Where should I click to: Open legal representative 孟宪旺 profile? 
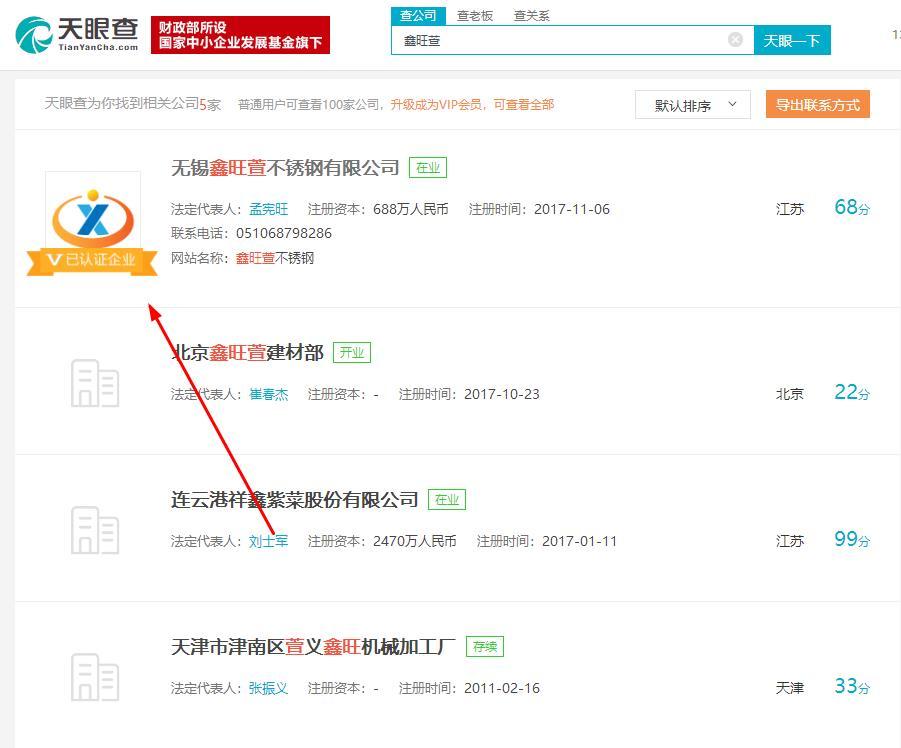[x=268, y=209]
